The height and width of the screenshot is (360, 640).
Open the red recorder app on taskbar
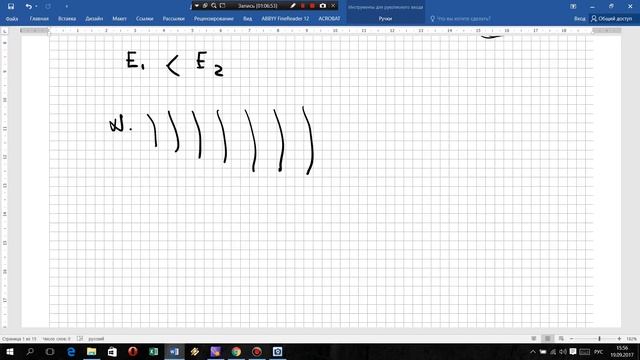(x=257, y=351)
